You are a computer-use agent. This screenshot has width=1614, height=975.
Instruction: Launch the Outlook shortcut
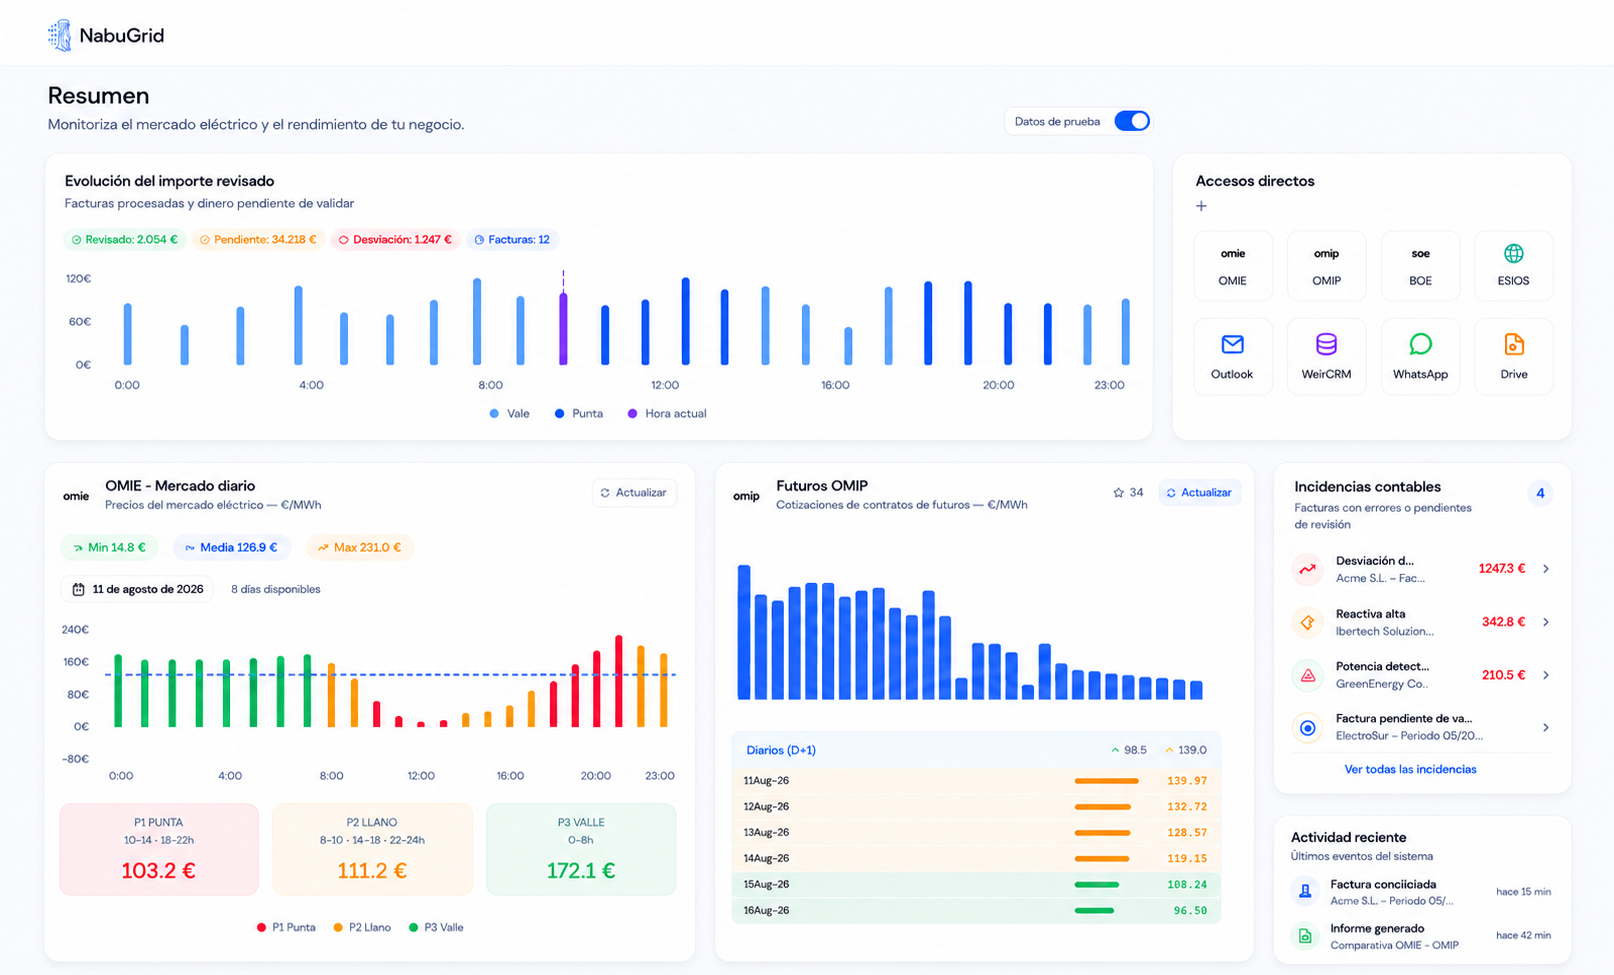click(1232, 357)
